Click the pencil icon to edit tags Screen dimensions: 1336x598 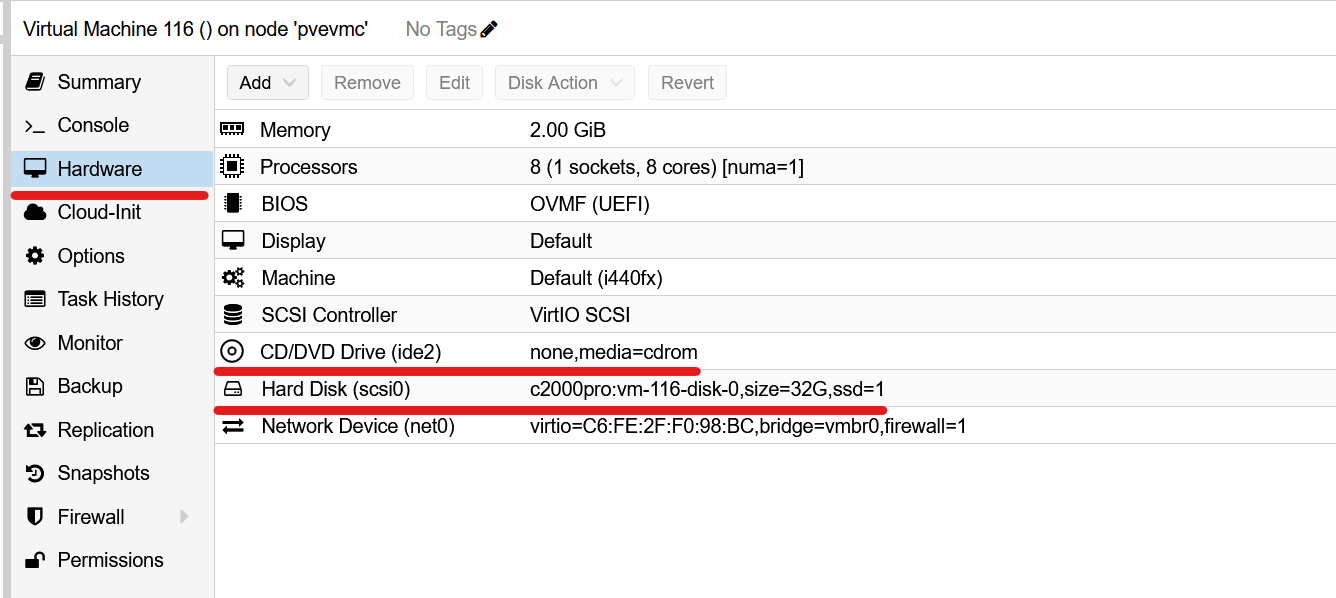pos(489,29)
